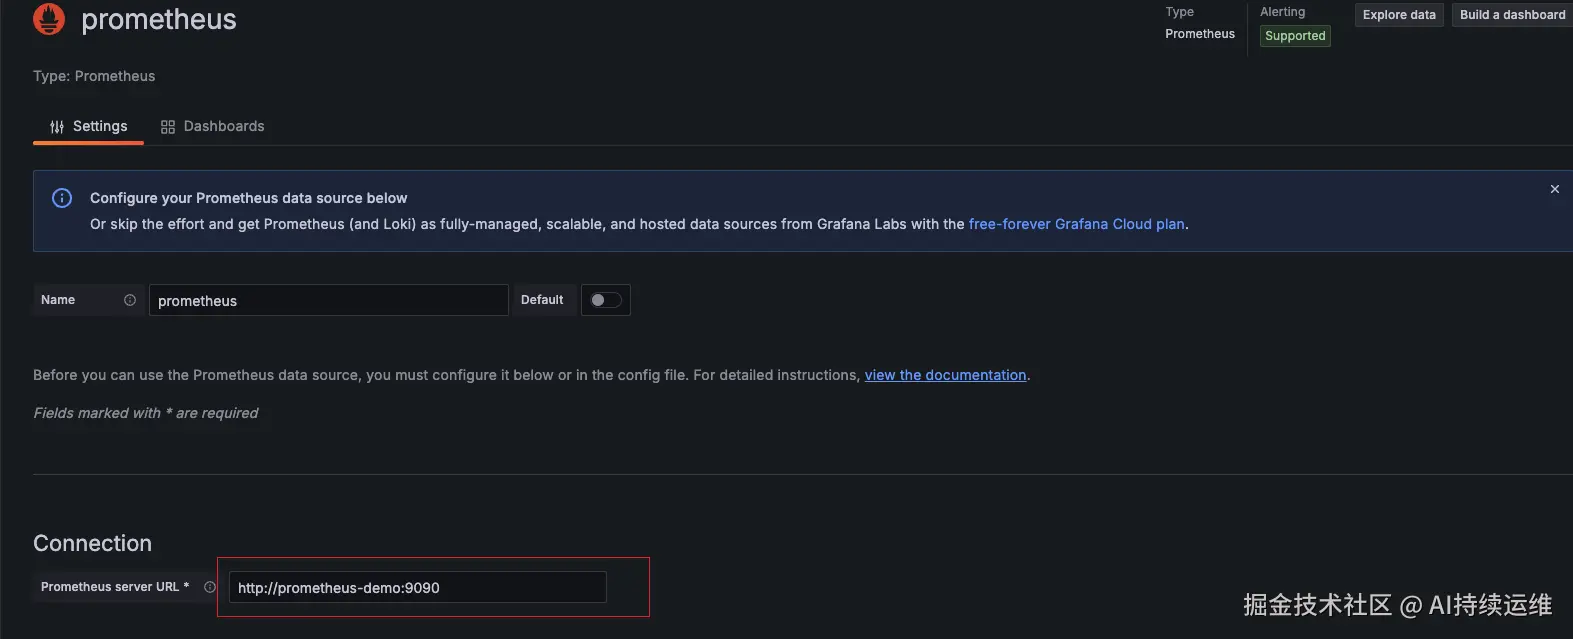1573x639 pixels.
Task: Click the Default label next to switch
Action: (x=542, y=300)
